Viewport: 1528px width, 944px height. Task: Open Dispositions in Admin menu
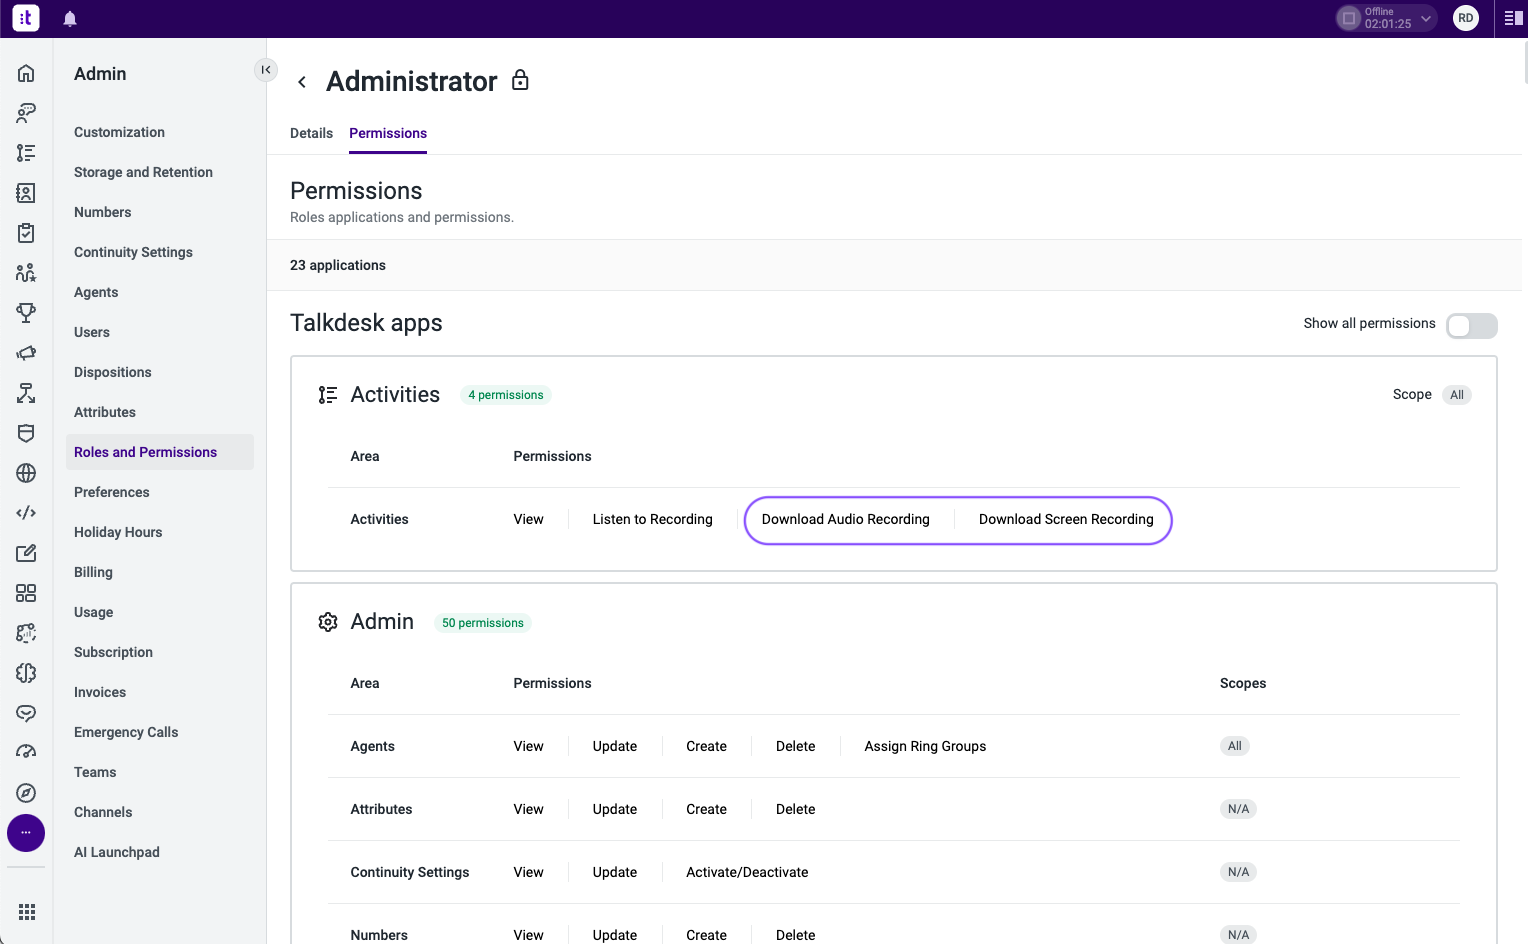pyautogui.click(x=113, y=372)
